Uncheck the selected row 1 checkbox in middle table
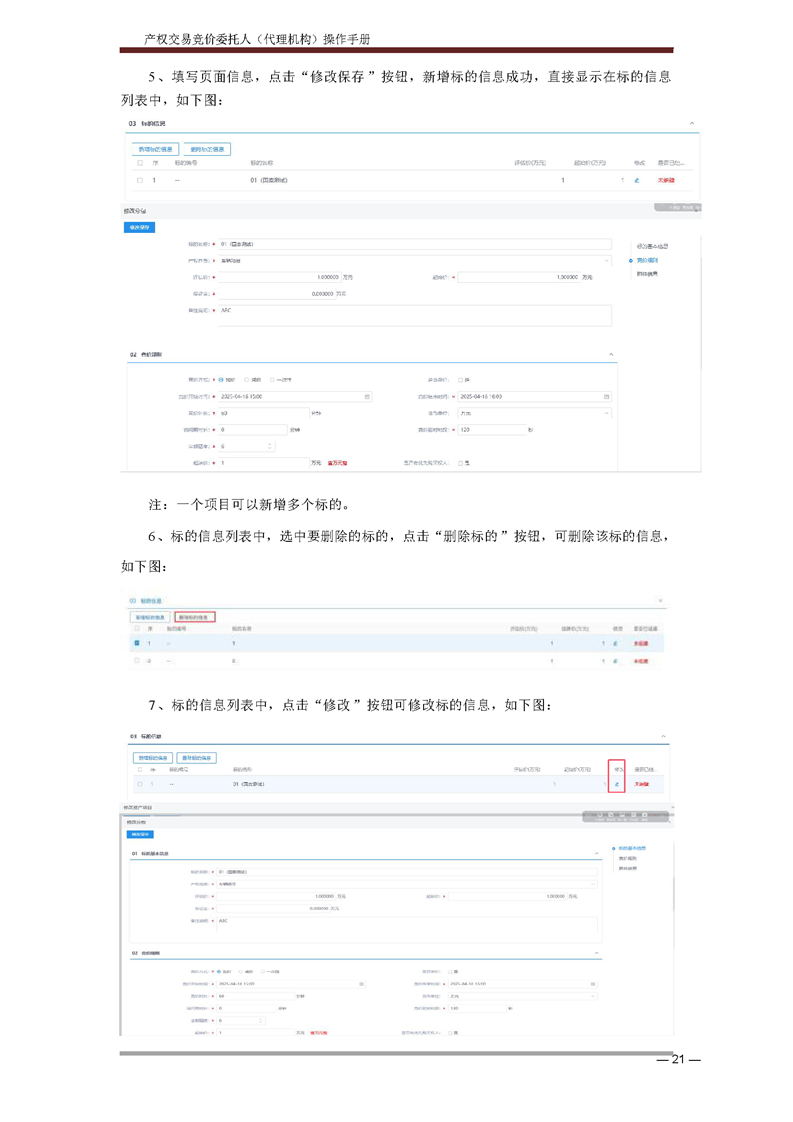 (137, 644)
